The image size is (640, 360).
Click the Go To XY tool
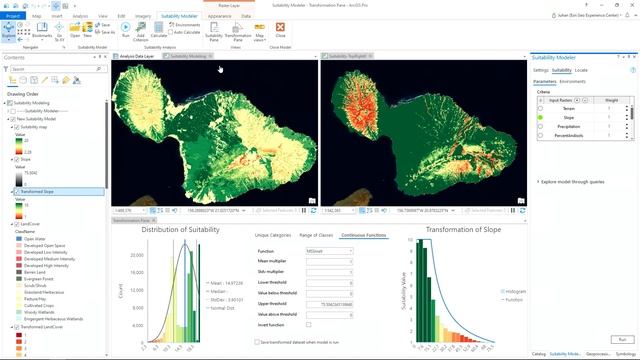pos(59,31)
